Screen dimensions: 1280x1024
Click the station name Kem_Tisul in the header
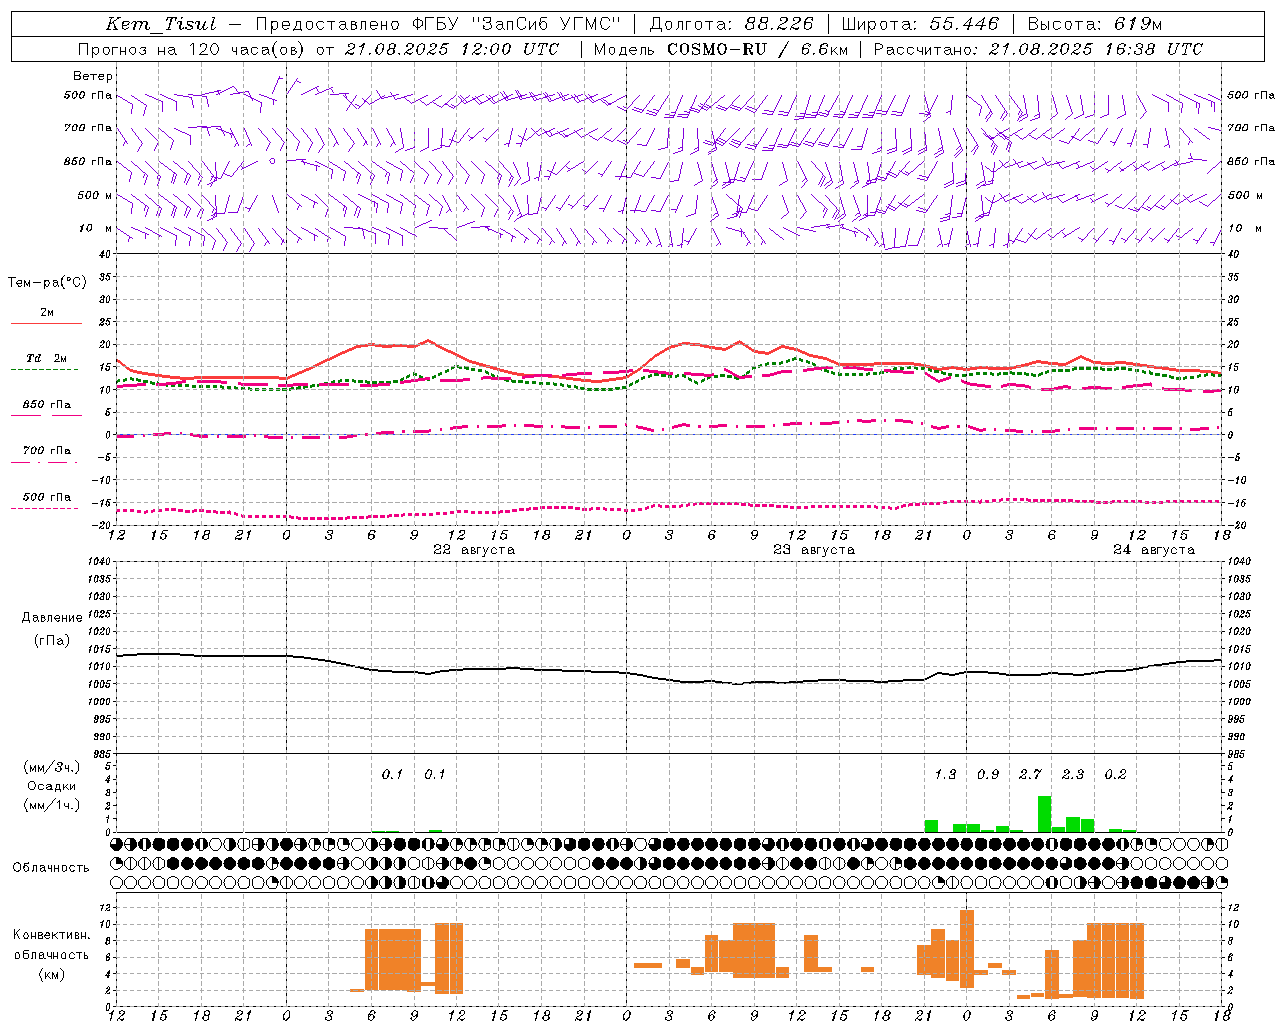tap(160, 24)
